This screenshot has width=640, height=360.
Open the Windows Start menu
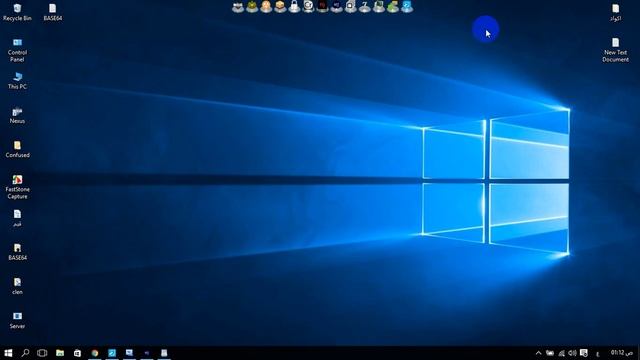(8, 353)
